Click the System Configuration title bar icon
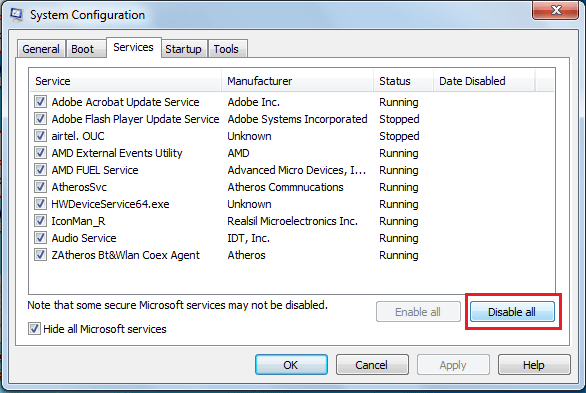 click(16, 15)
